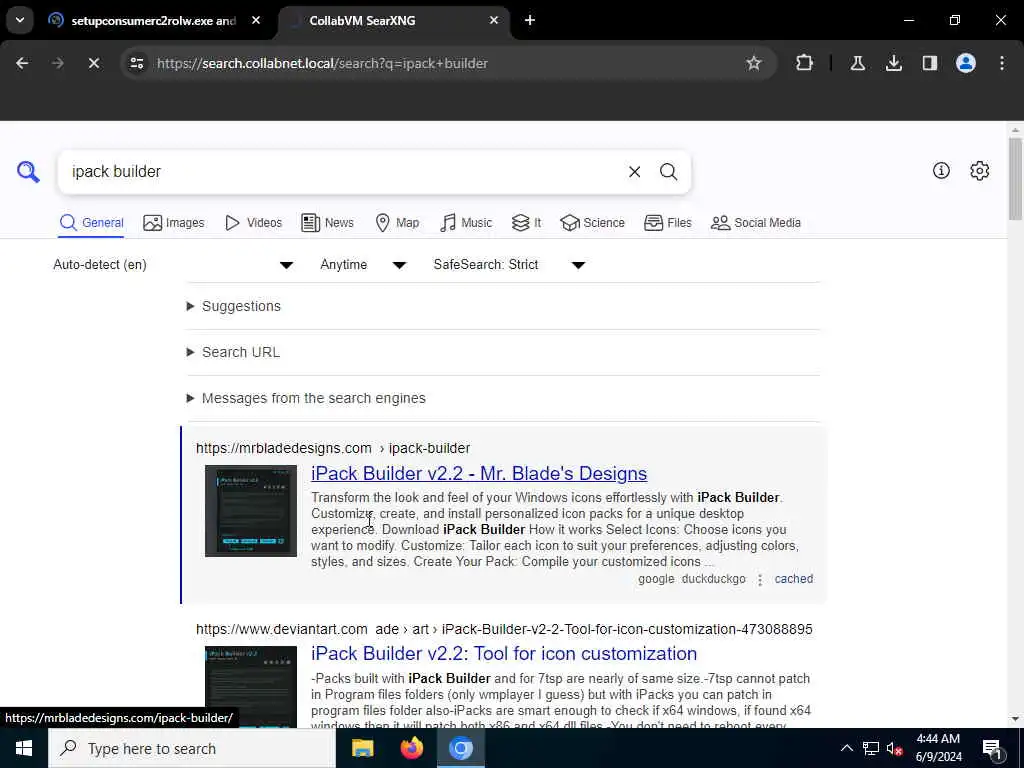This screenshot has width=1024, height=768.
Task: Open the profile avatar menu
Action: [x=965, y=63]
